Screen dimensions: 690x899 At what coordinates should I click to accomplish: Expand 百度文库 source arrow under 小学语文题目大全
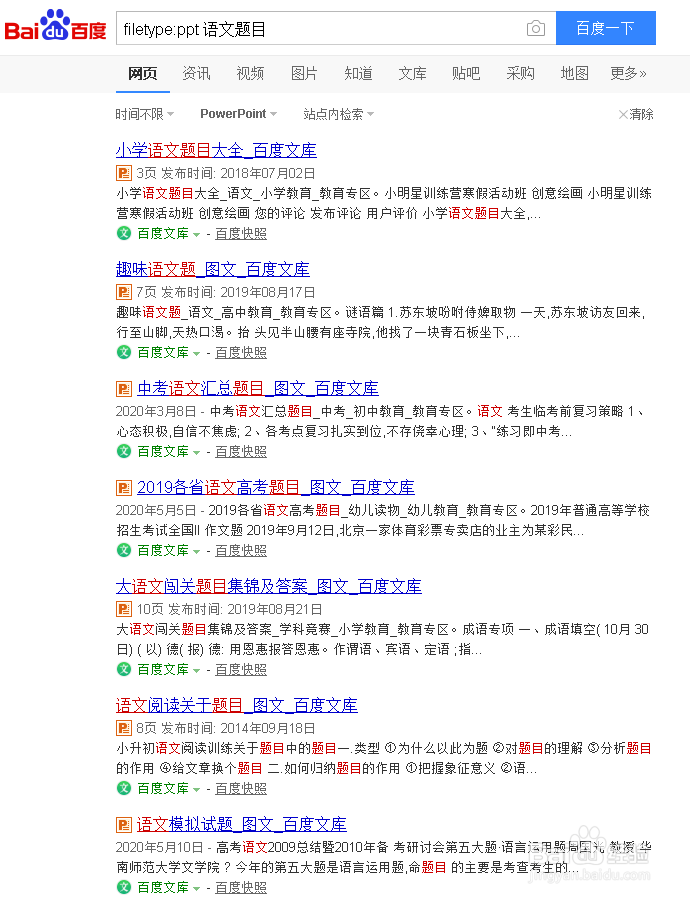click(196, 234)
